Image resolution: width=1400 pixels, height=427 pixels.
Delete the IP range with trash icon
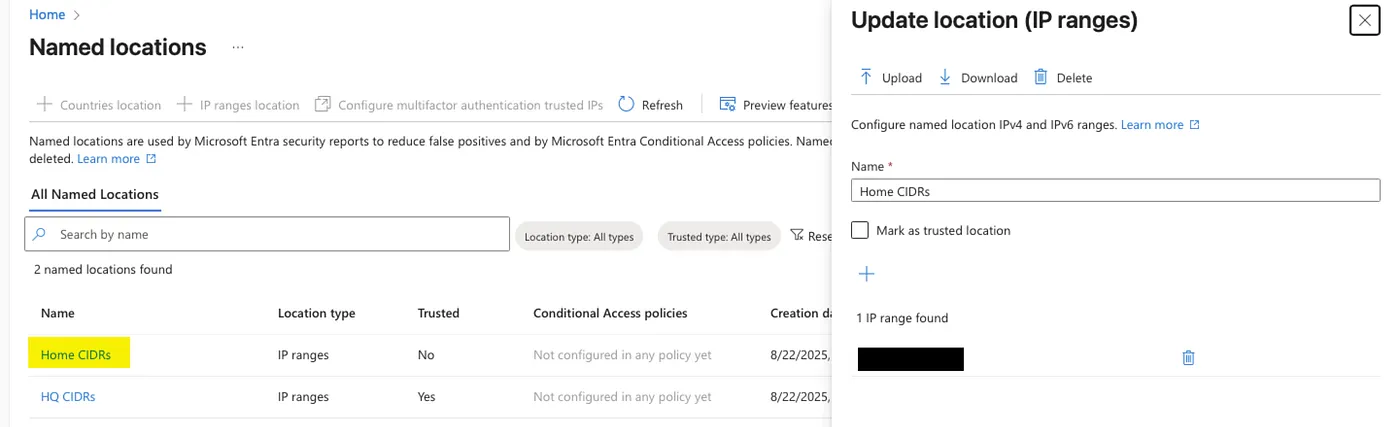(x=1188, y=358)
